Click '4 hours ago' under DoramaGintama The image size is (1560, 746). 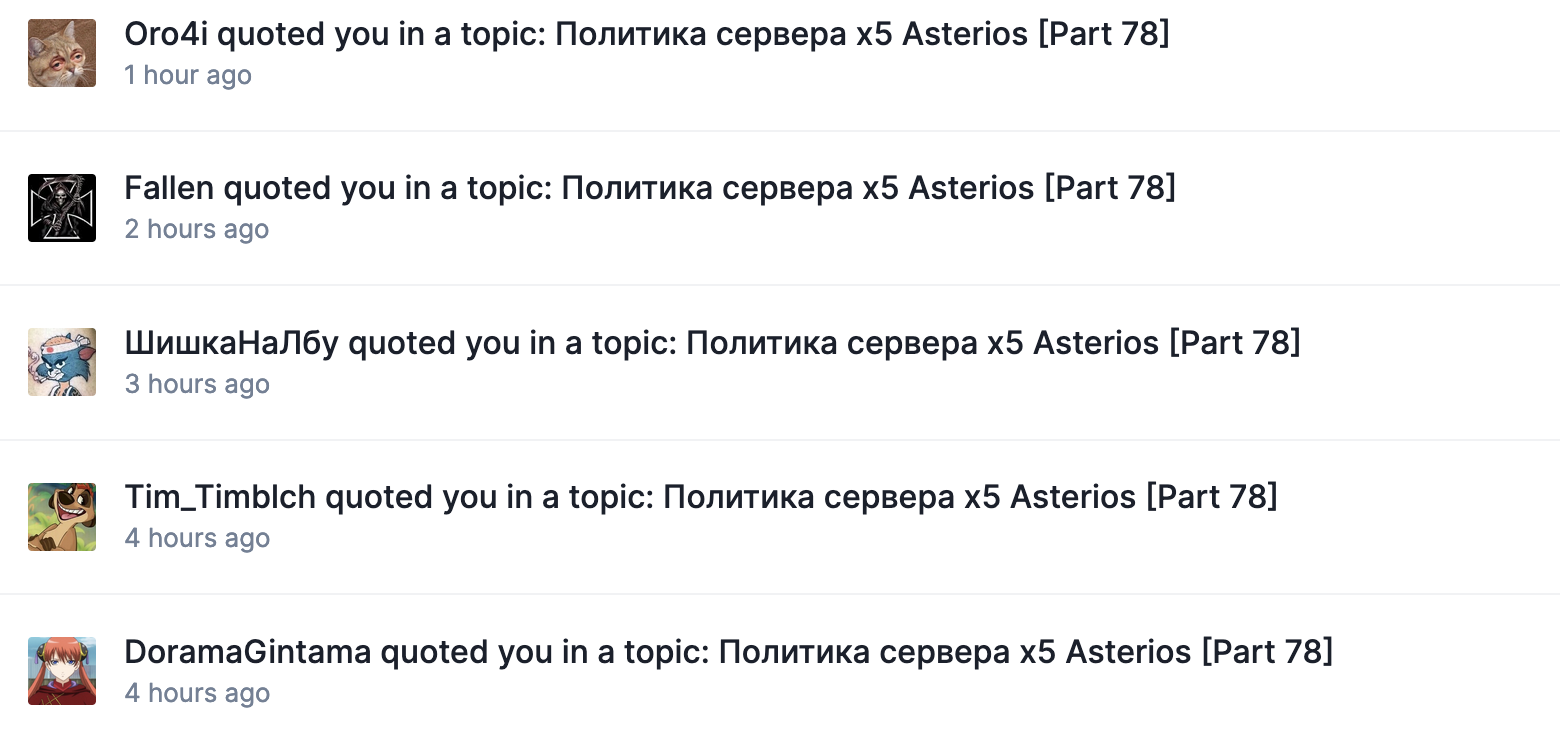pos(197,693)
